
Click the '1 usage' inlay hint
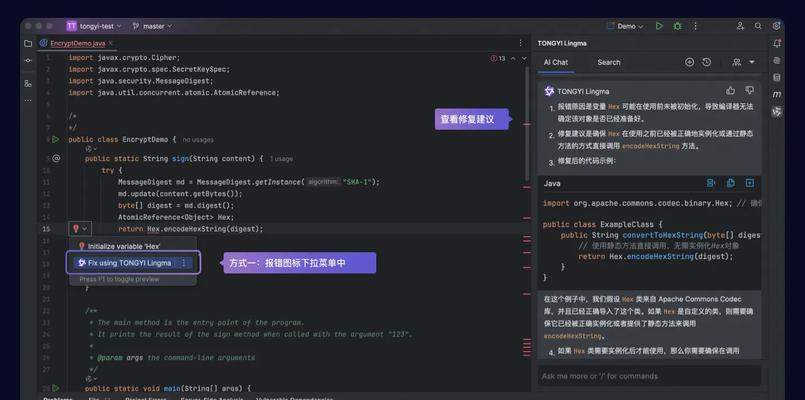coord(281,159)
